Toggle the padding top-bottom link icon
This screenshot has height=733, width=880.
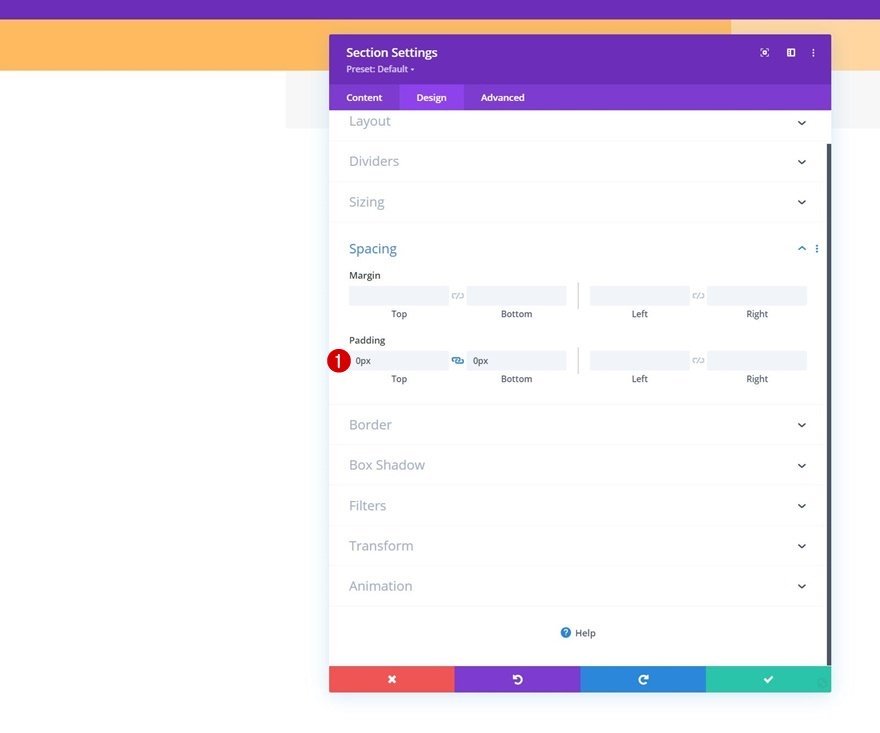(457, 360)
